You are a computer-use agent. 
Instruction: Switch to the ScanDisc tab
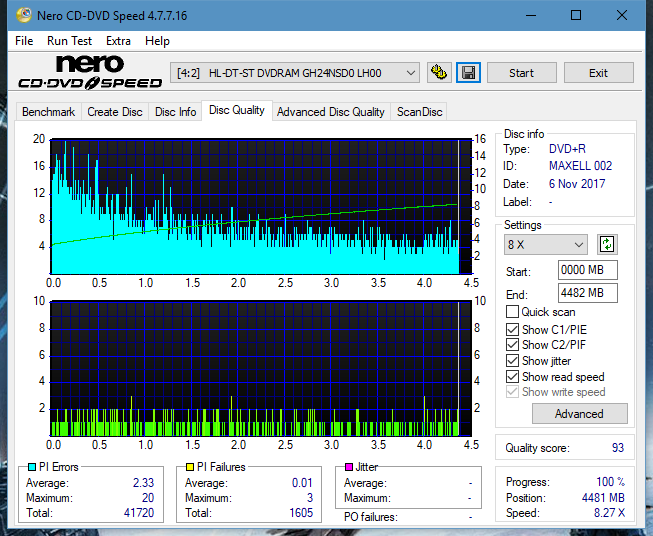click(419, 112)
